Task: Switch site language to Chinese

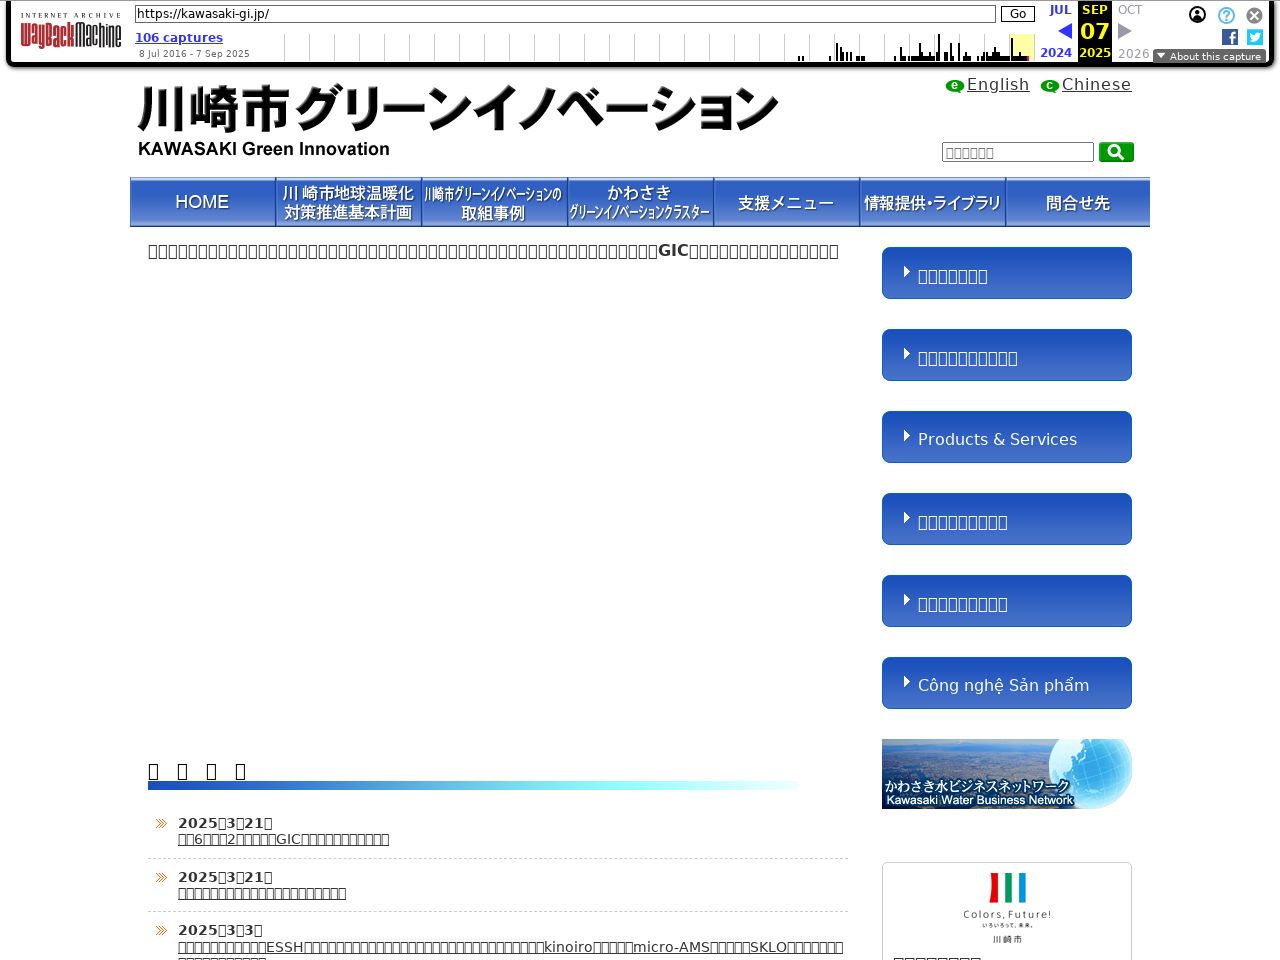Action: (1096, 85)
